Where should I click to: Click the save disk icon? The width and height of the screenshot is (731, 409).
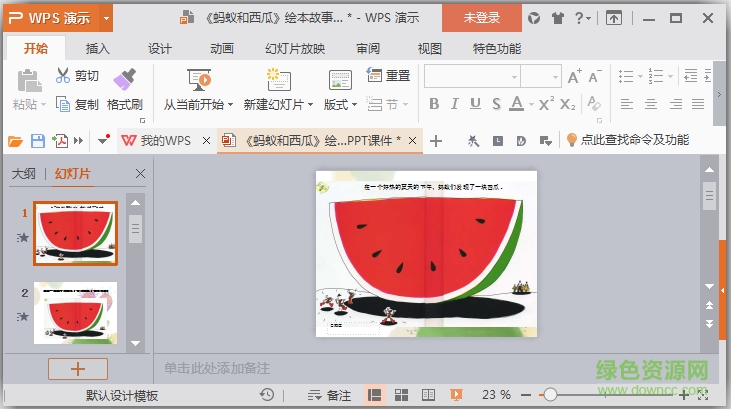tap(38, 140)
